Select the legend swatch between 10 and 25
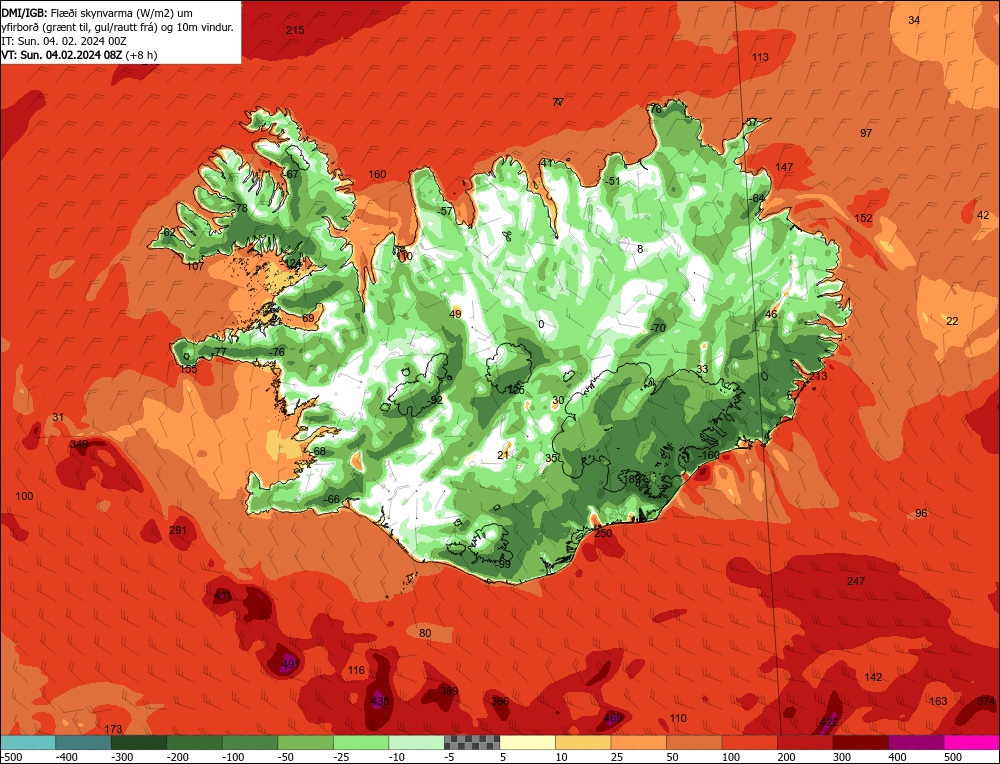Image resolution: width=1000 pixels, height=764 pixels. [583, 742]
